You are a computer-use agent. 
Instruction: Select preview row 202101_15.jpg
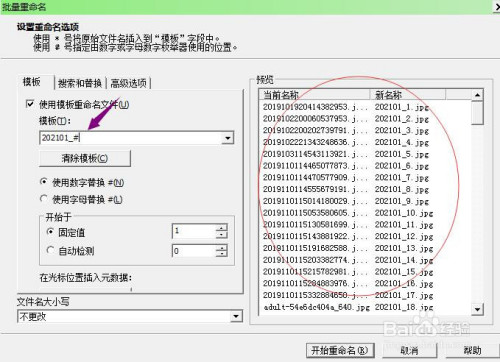[x=365, y=272]
